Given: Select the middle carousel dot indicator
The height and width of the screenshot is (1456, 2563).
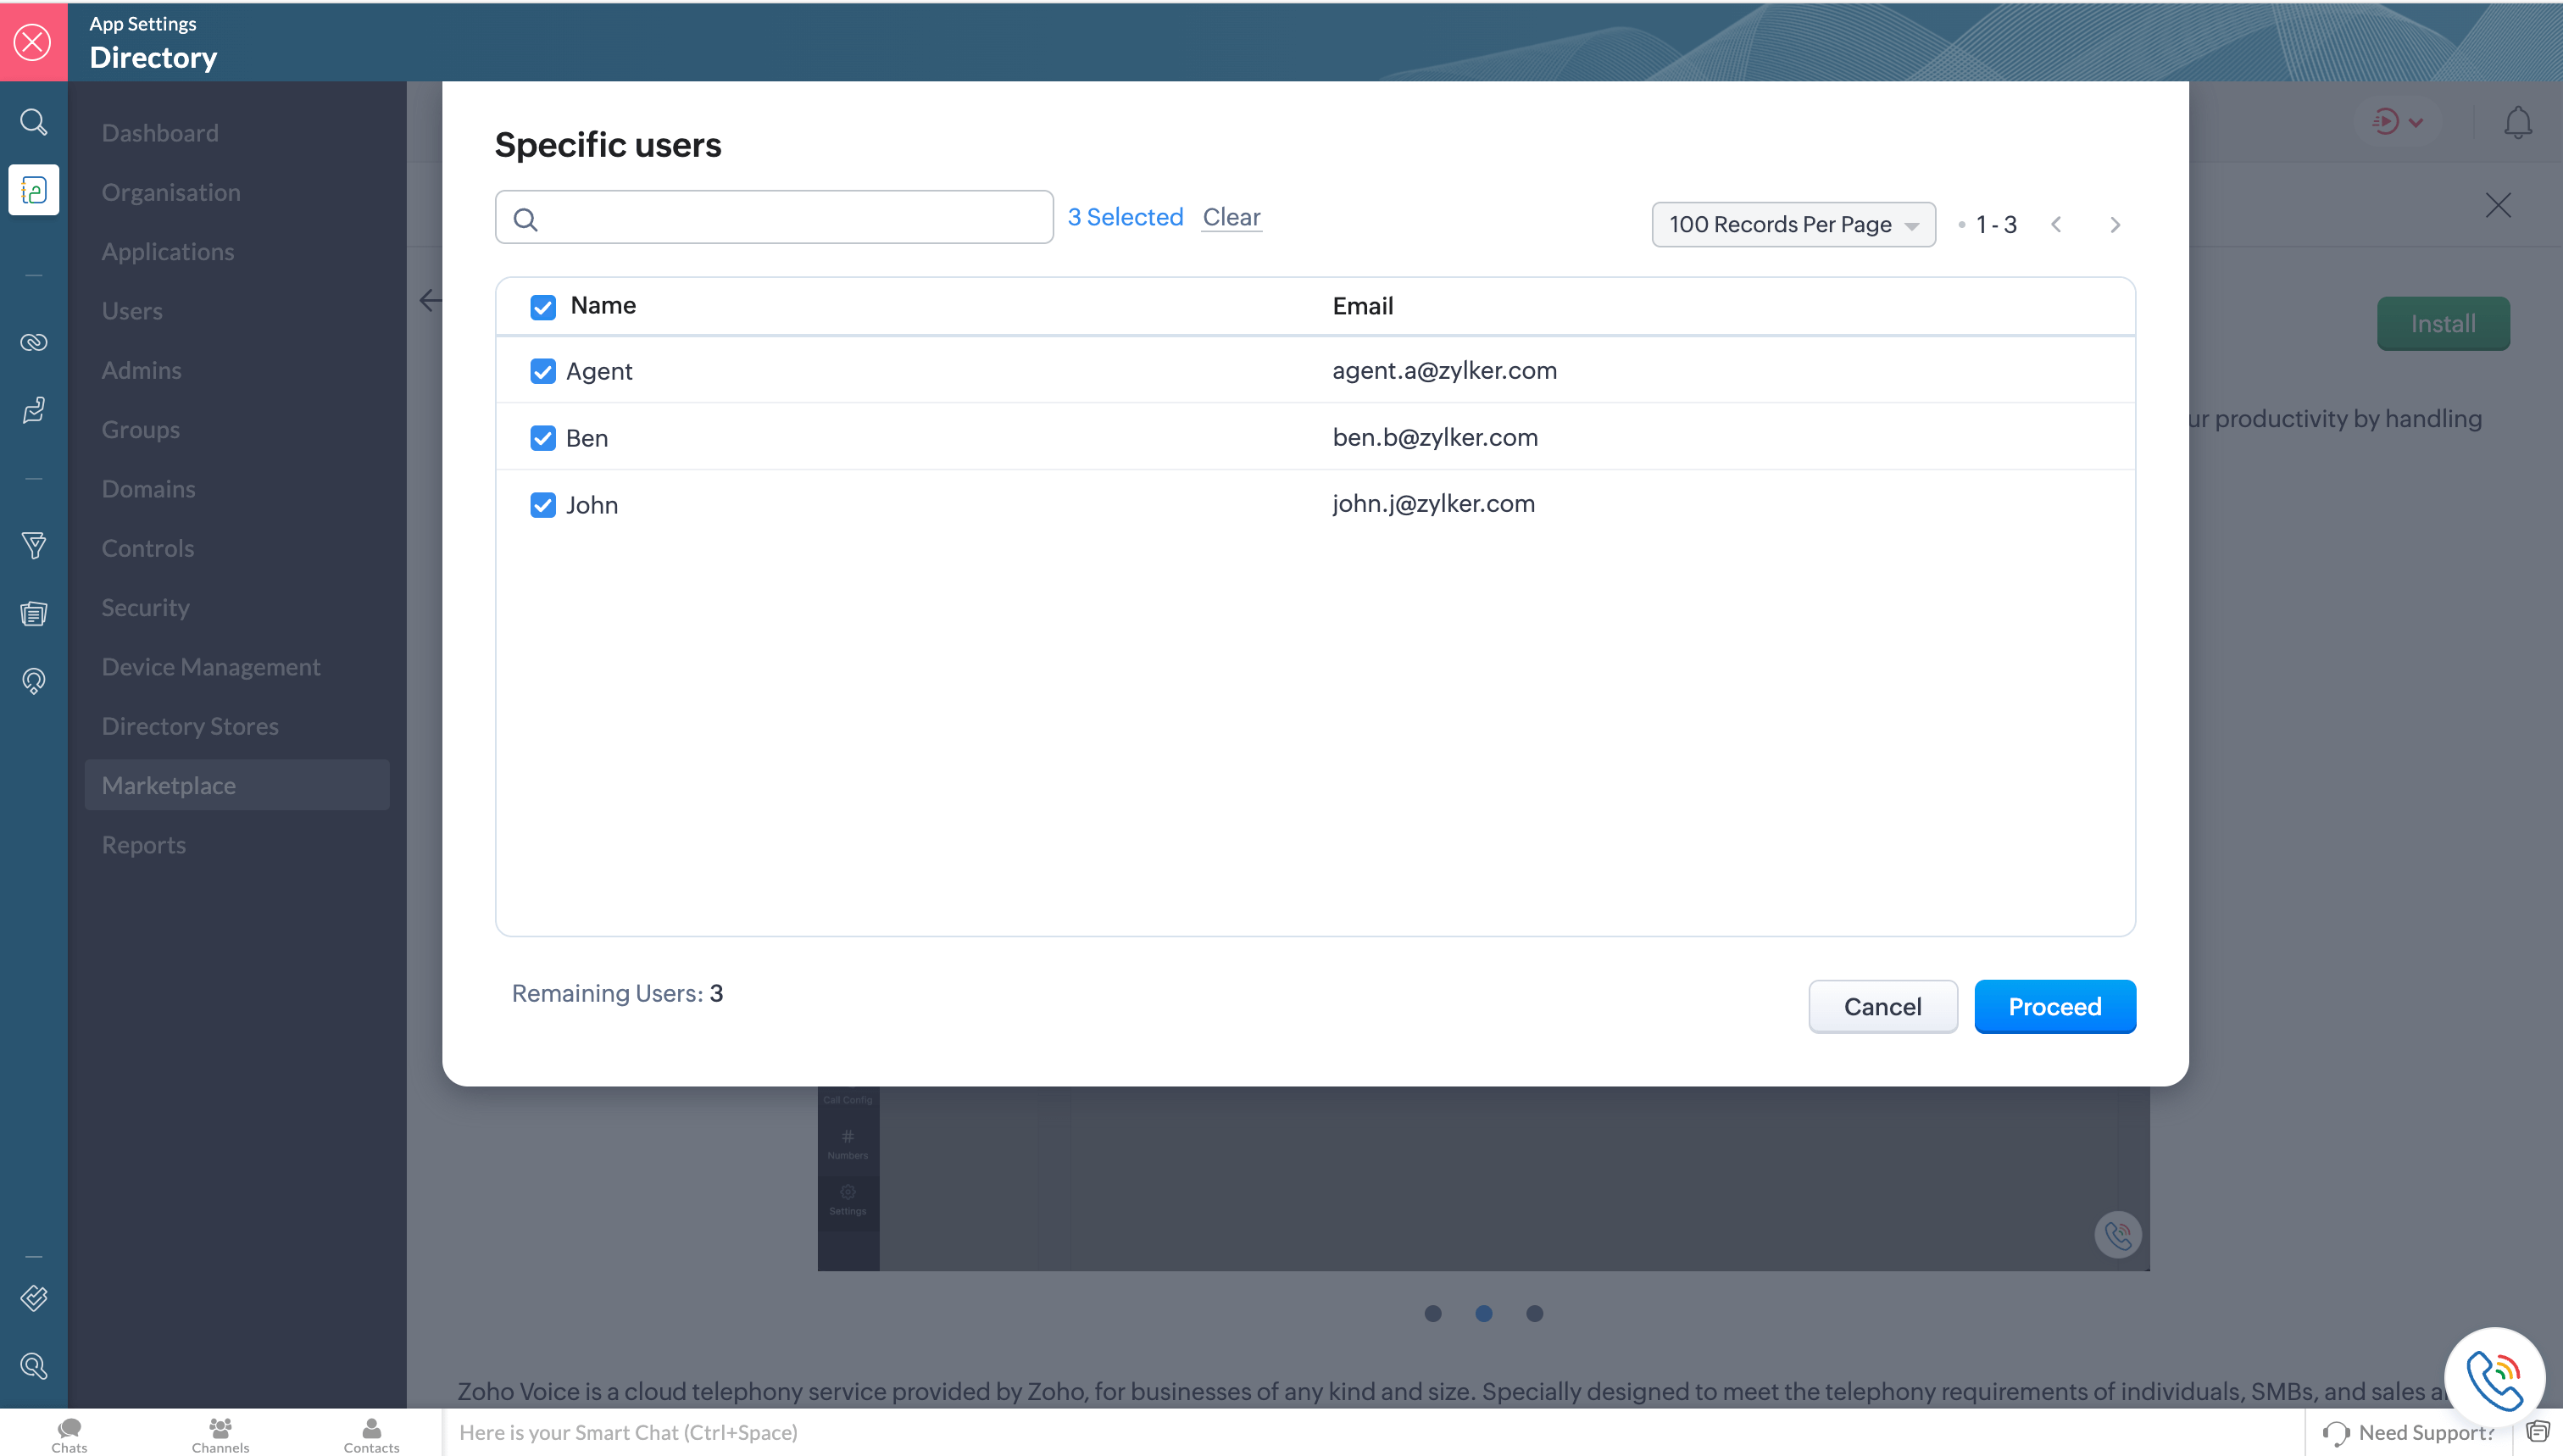Looking at the screenshot, I should click(x=1483, y=1314).
